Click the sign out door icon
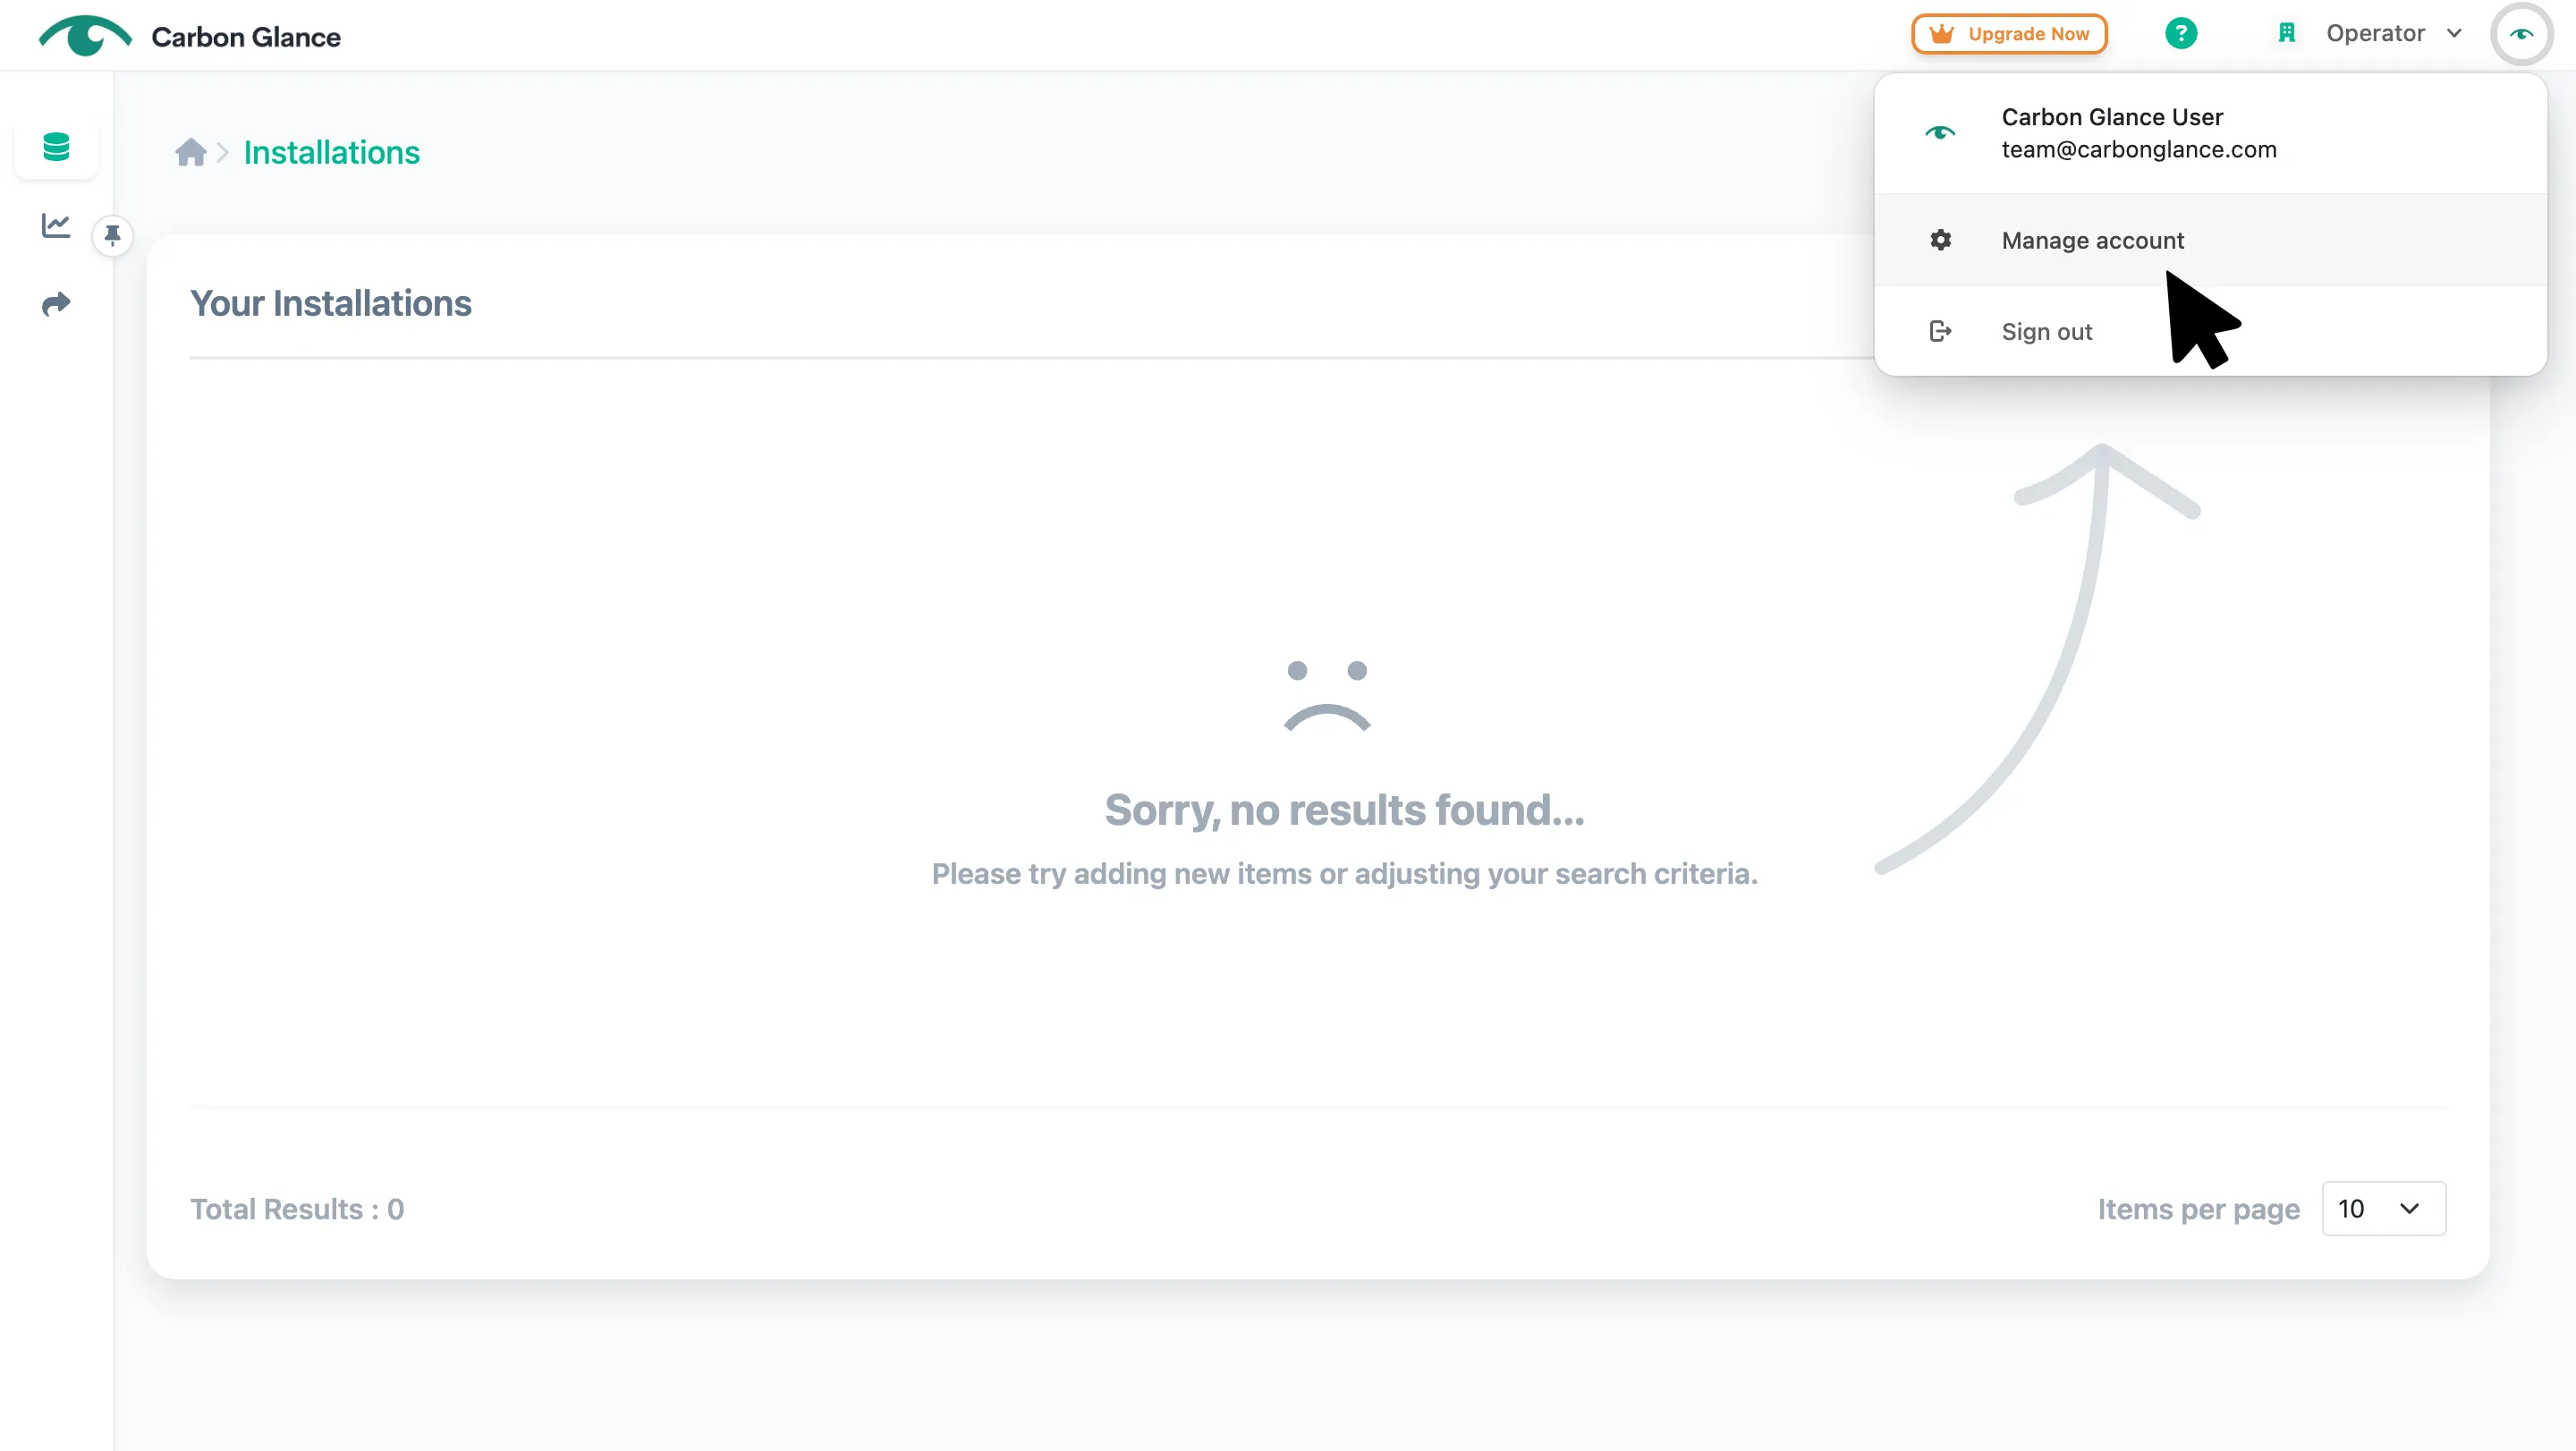 [1940, 331]
